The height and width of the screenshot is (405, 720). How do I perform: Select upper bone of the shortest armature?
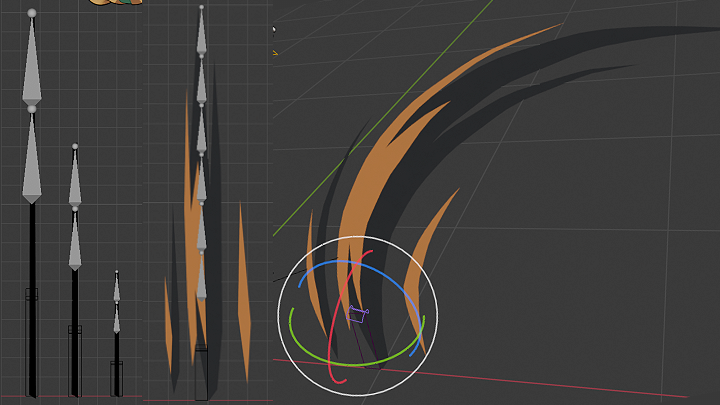[x=117, y=287]
